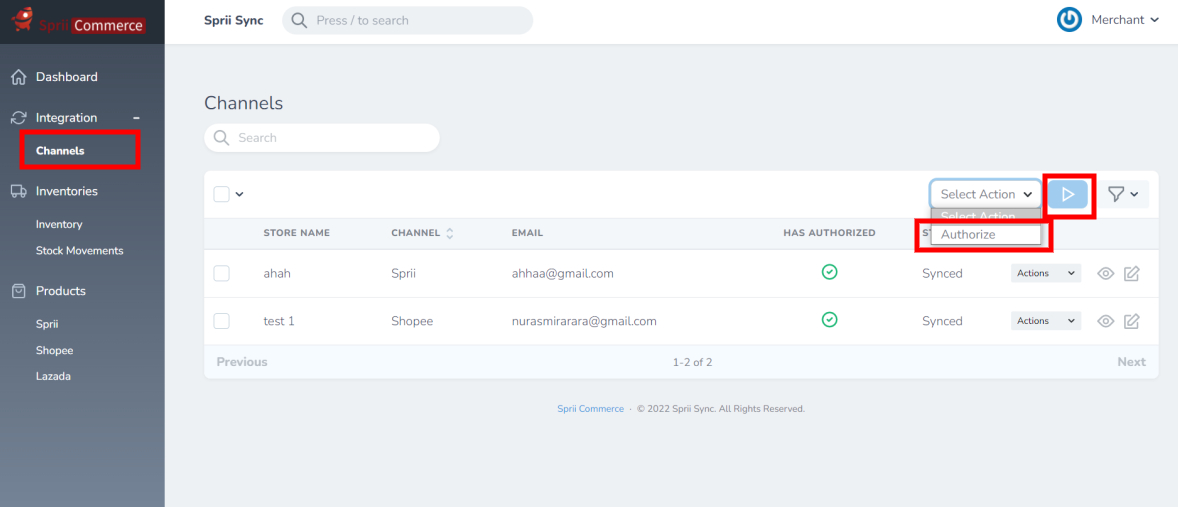Open the filter dropdown chevron
Image resolution: width=1178 pixels, height=507 pixels.
point(1134,195)
